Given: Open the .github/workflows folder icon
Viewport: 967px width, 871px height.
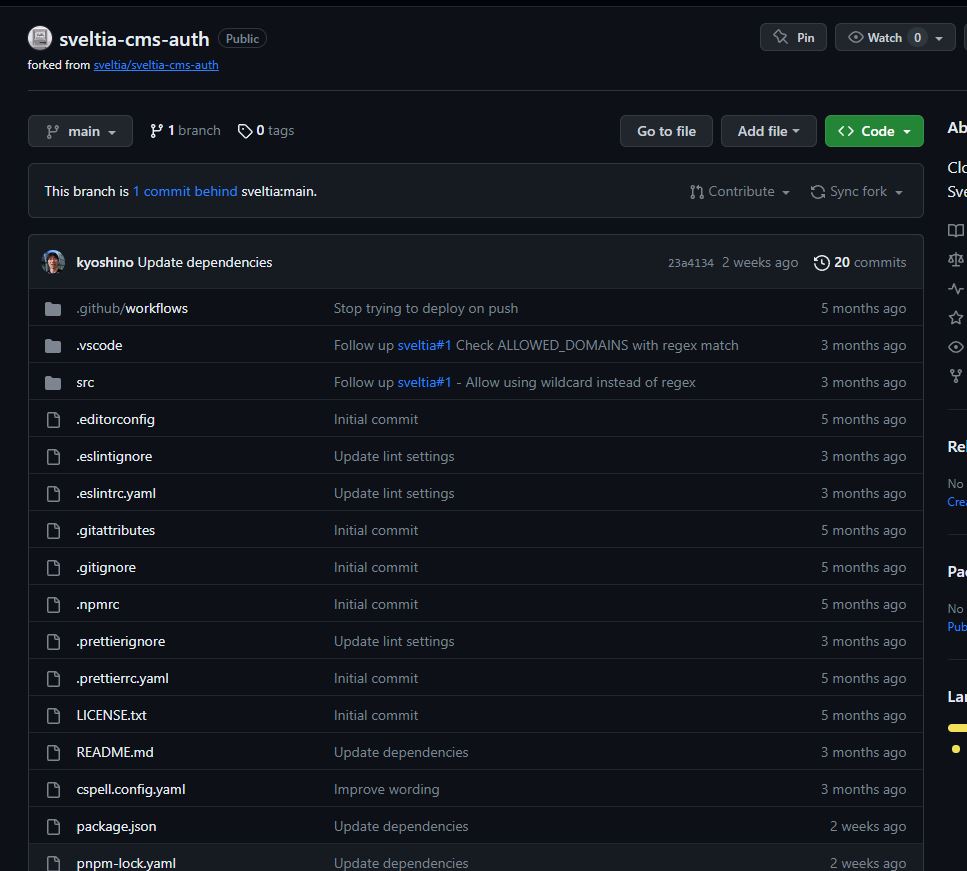Looking at the screenshot, I should click(52, 308).
